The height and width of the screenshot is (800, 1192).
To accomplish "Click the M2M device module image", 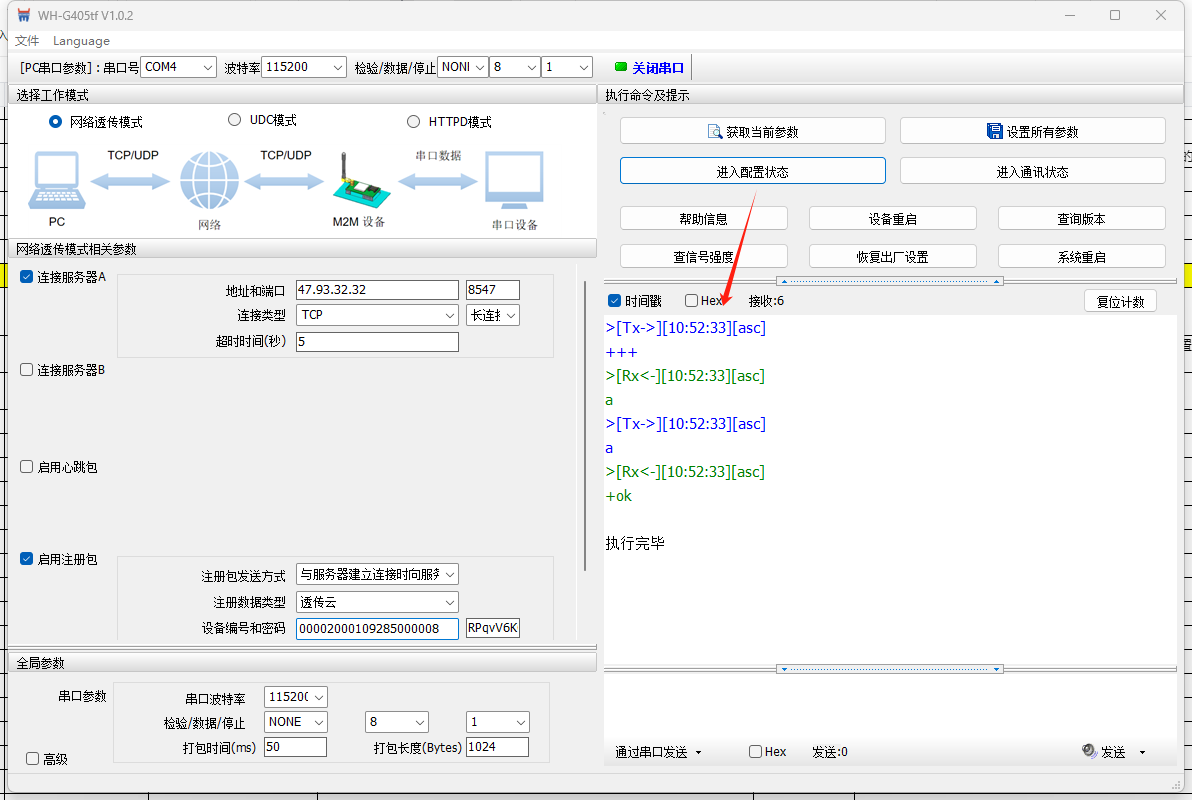I will 358,183.
